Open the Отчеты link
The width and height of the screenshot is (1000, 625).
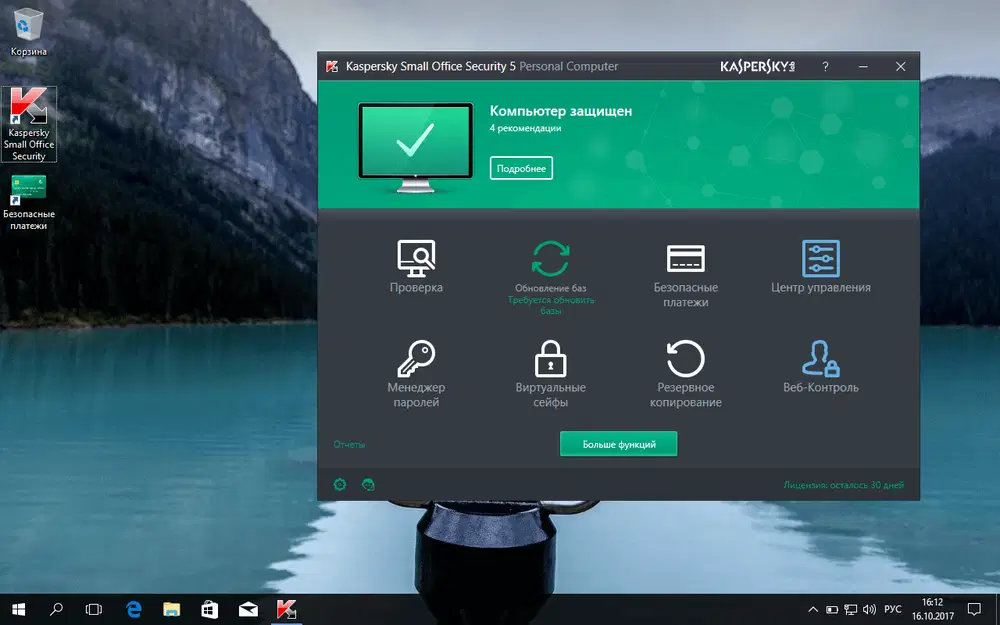point(350,443)
